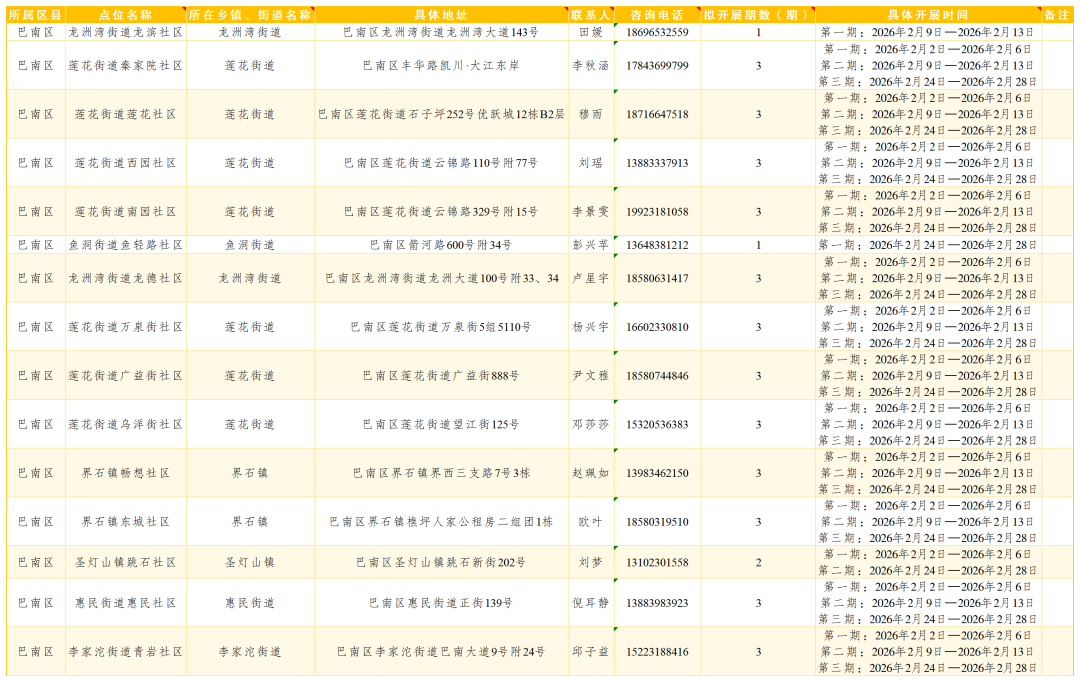Viewport: 1080px width, 682px height.
Task: Select the 具体地址 column header
Action: pos(441,15)
